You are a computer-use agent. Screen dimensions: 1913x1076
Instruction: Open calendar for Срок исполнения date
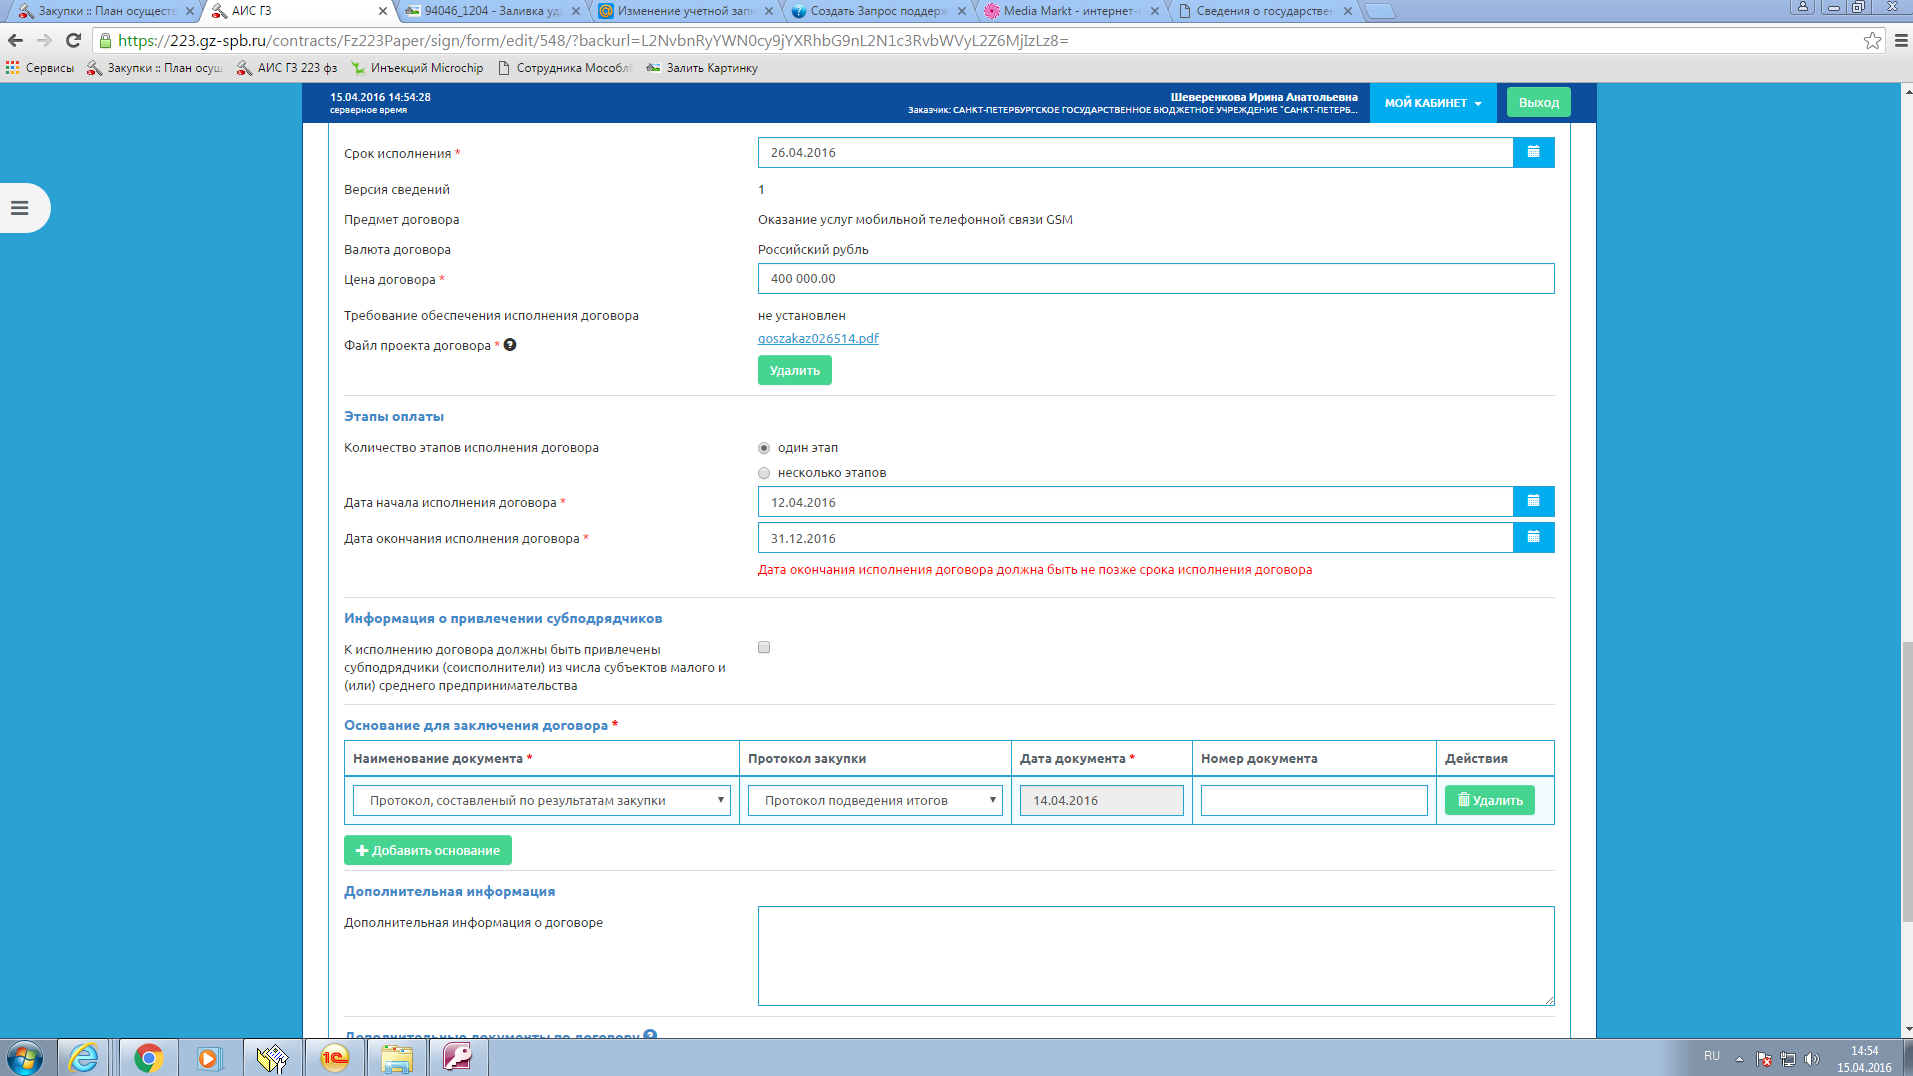(1533, 152)
